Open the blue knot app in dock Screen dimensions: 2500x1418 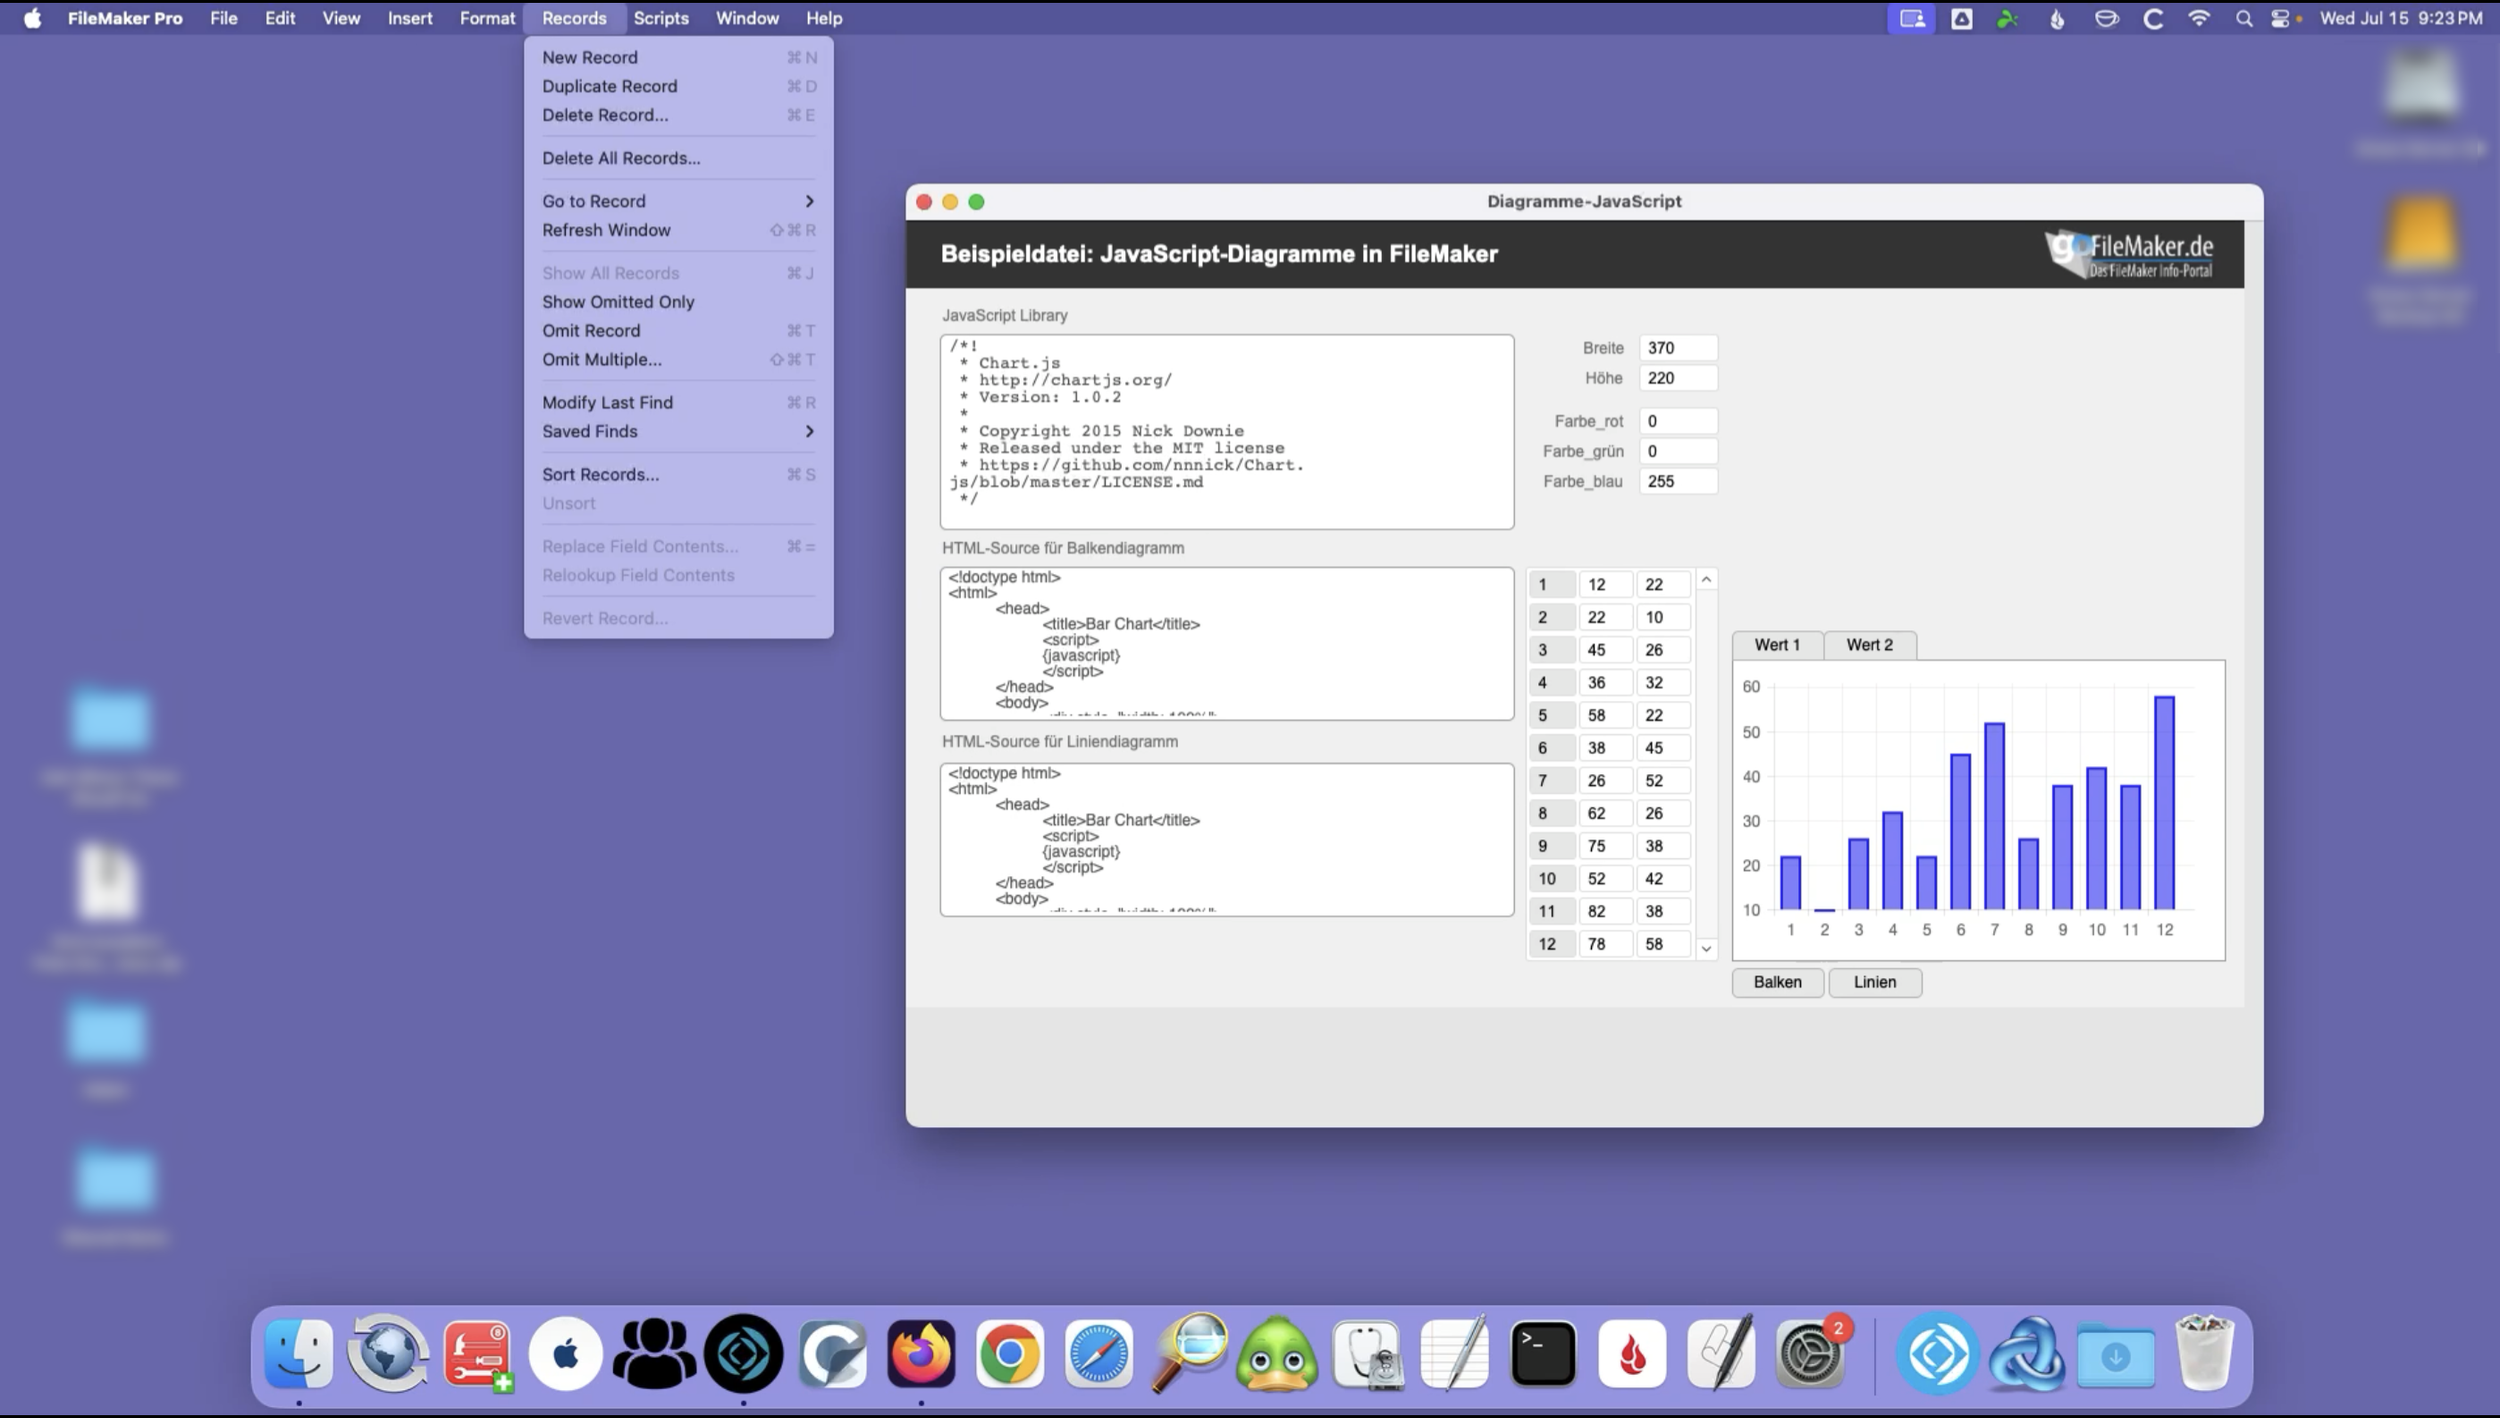pos(2027,1354)
